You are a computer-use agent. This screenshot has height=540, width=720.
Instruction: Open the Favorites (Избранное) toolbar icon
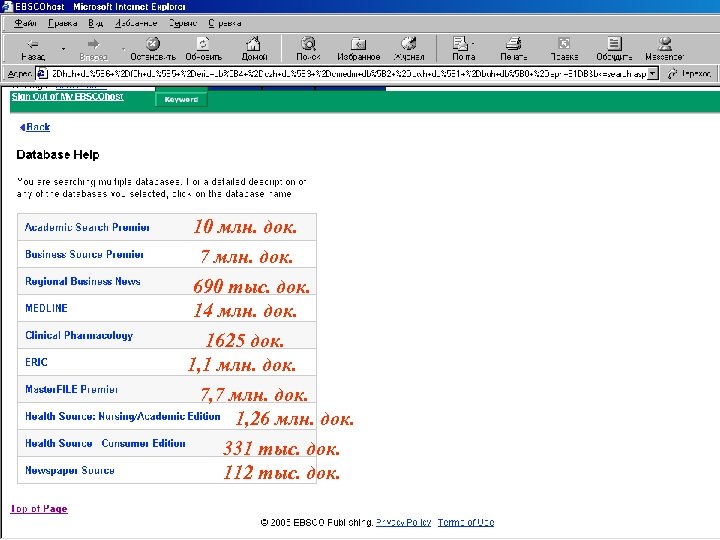358,44
